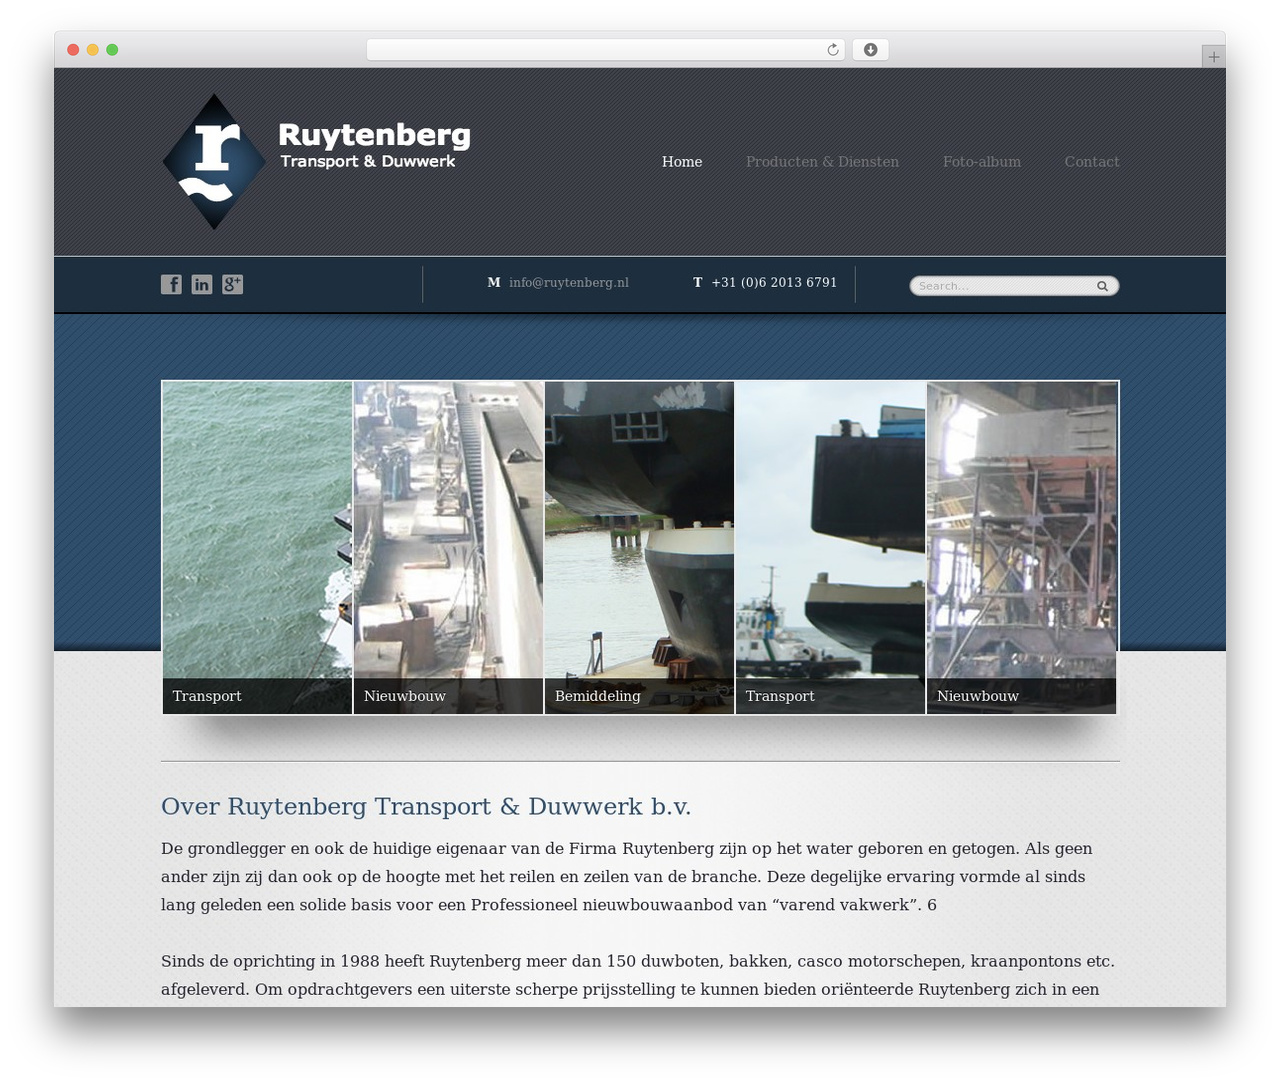Maximize the browser with green button
The height and width of the screenshot is (1084, 1280).
[112, 50]
